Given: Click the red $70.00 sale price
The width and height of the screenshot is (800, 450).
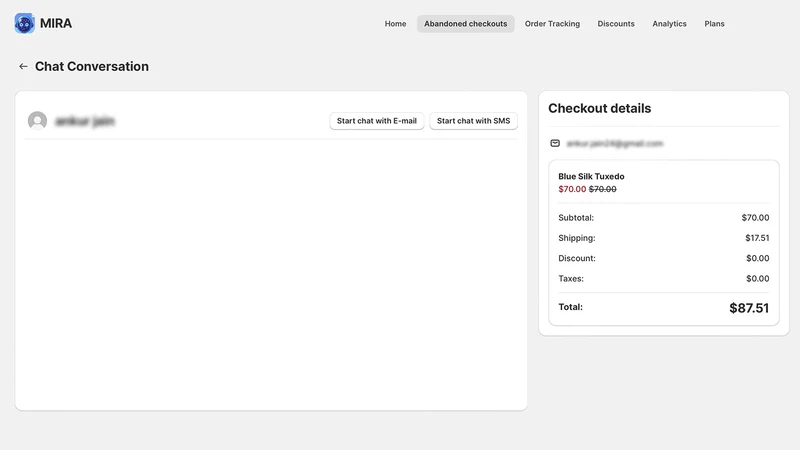Looking at the screenshot, I should click(x=572, y=189).
